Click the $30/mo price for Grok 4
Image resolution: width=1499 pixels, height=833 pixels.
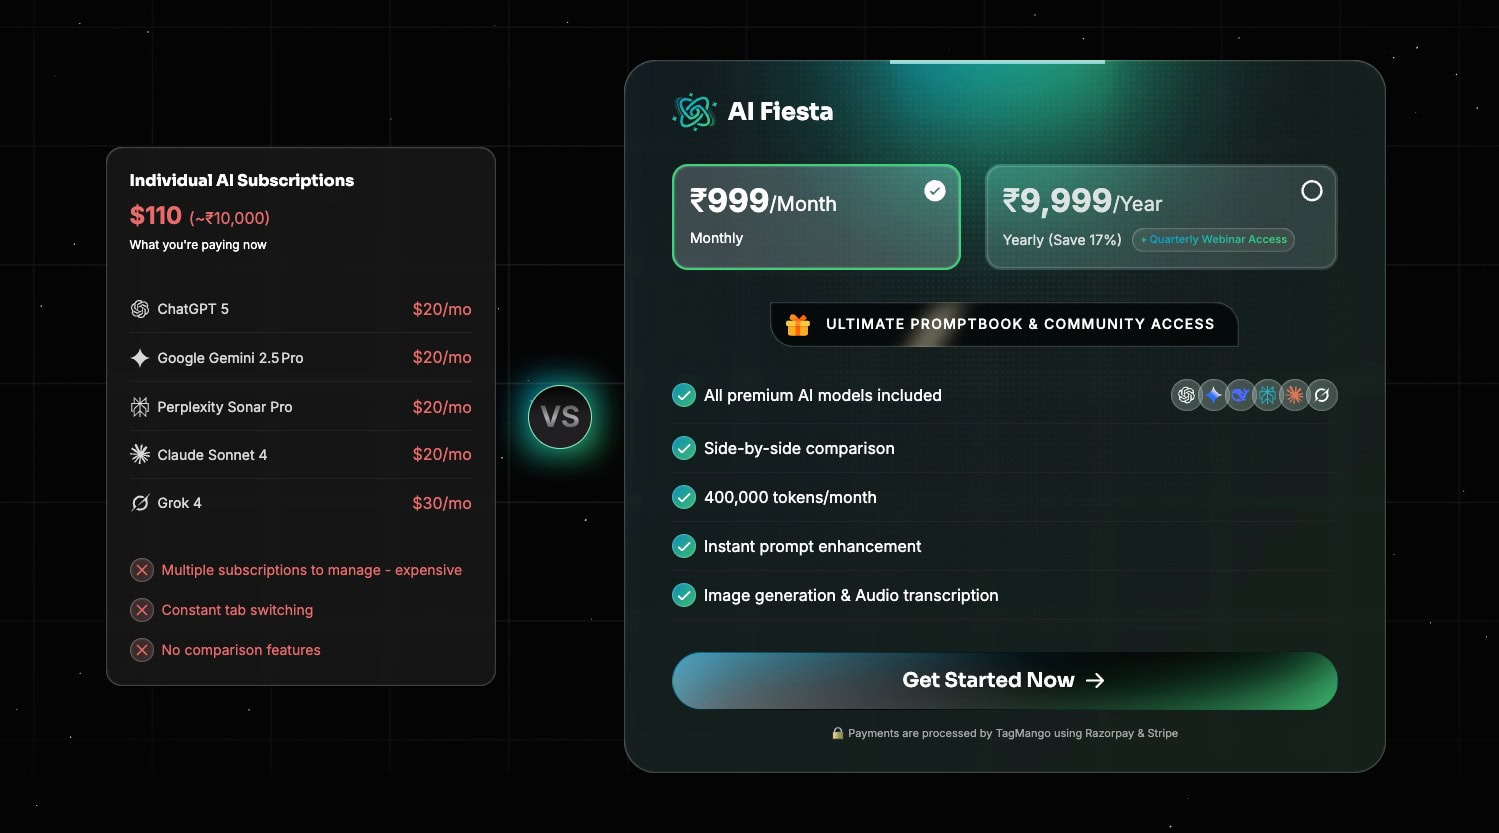[x=442, y=503]
